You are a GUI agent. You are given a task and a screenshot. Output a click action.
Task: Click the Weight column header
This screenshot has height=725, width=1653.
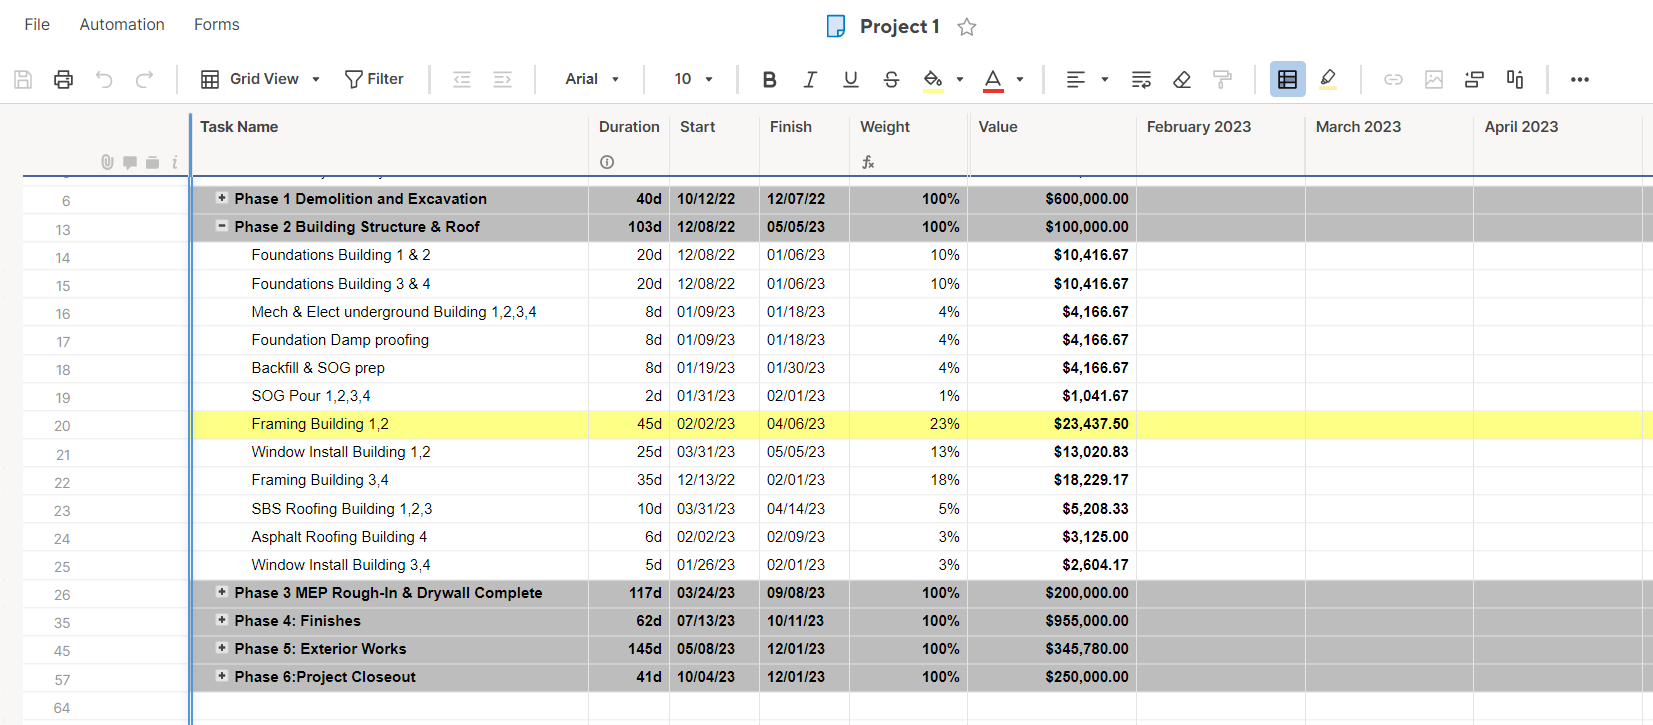tap(885, 127)
